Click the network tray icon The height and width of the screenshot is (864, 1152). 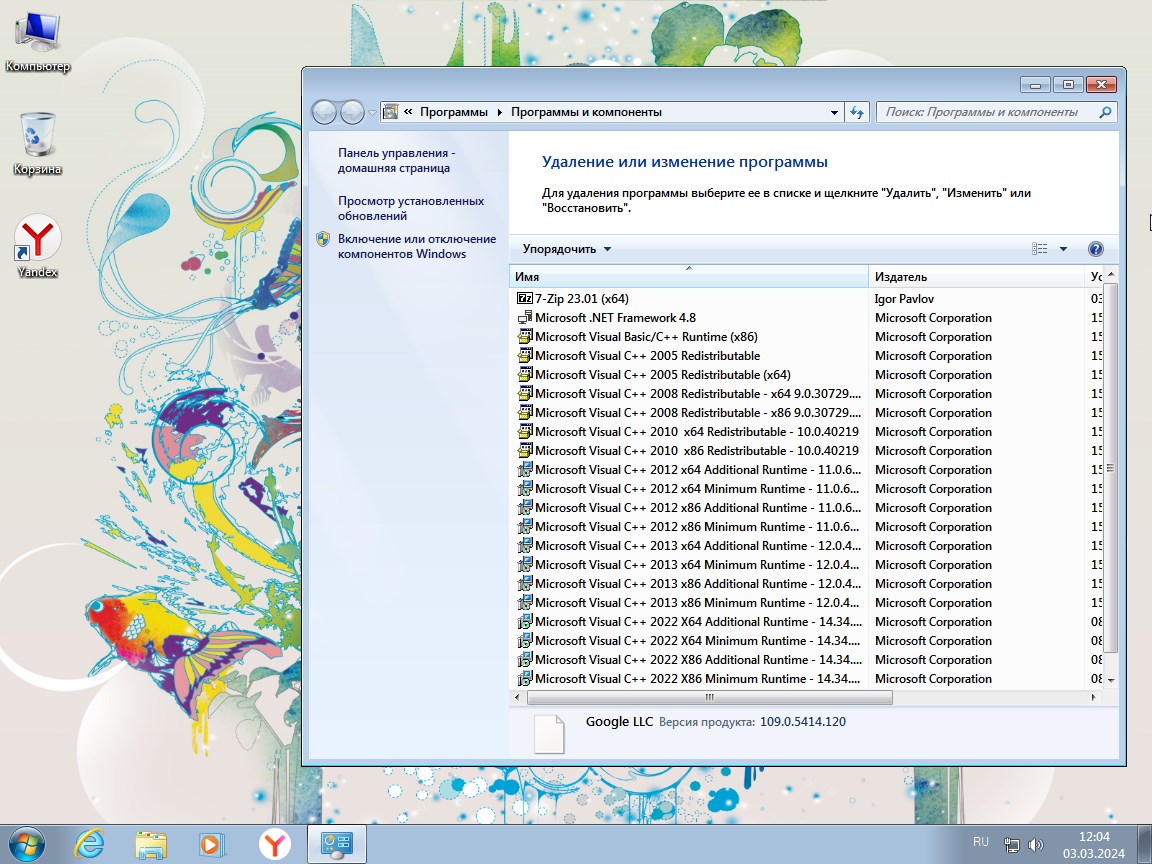(x=1012, y=845)
